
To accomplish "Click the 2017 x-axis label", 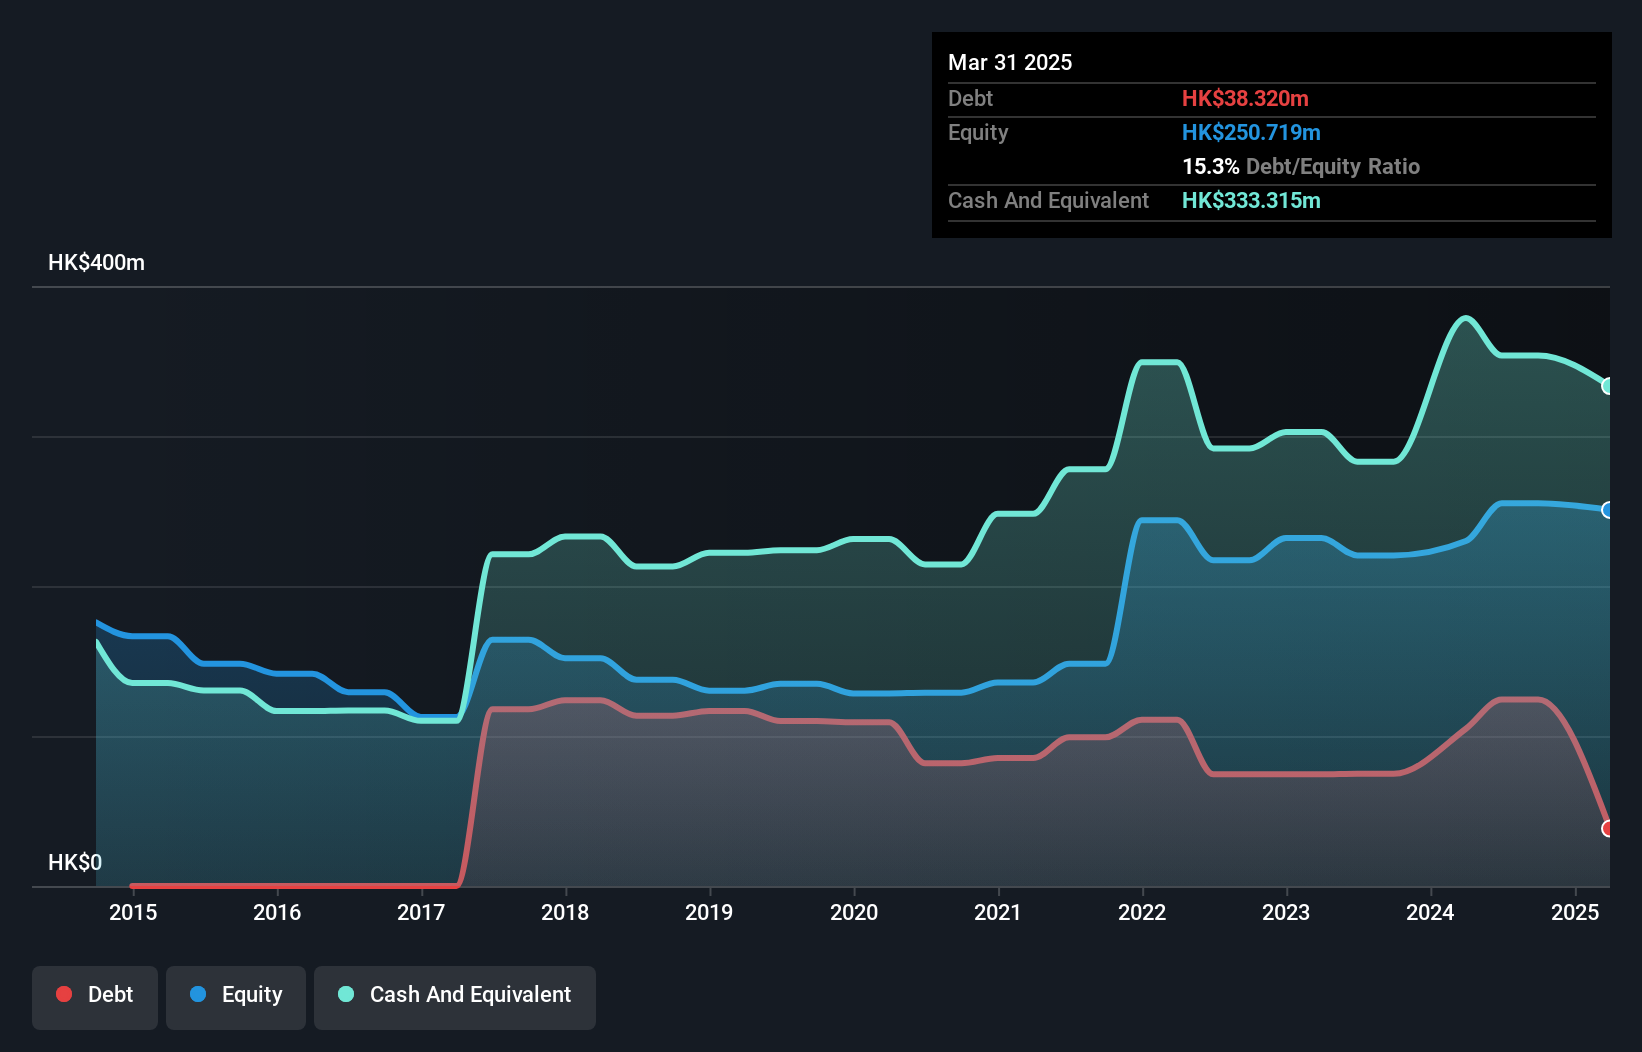I will (x=421, y=912).
